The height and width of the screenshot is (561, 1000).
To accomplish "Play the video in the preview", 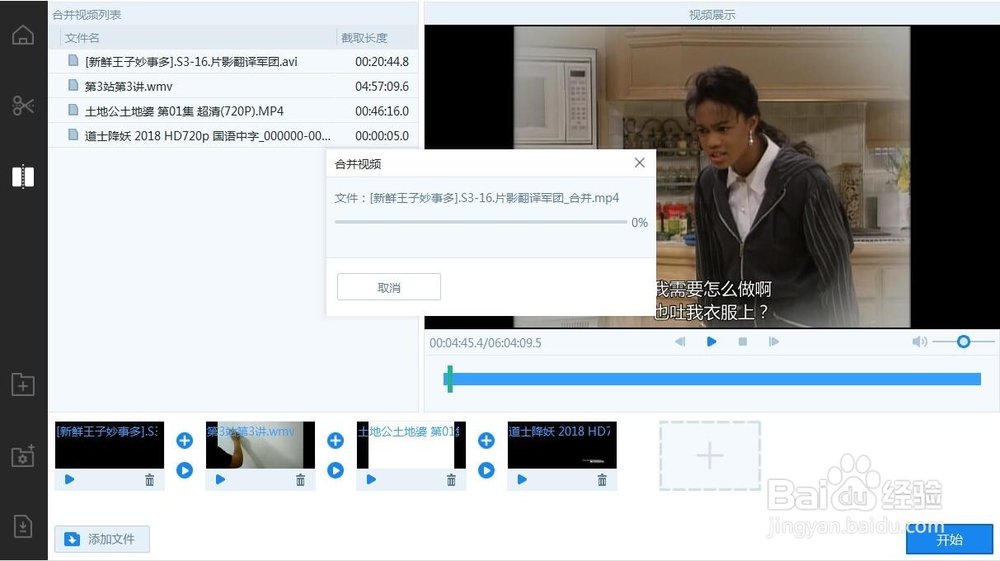I will click(712, 342).
